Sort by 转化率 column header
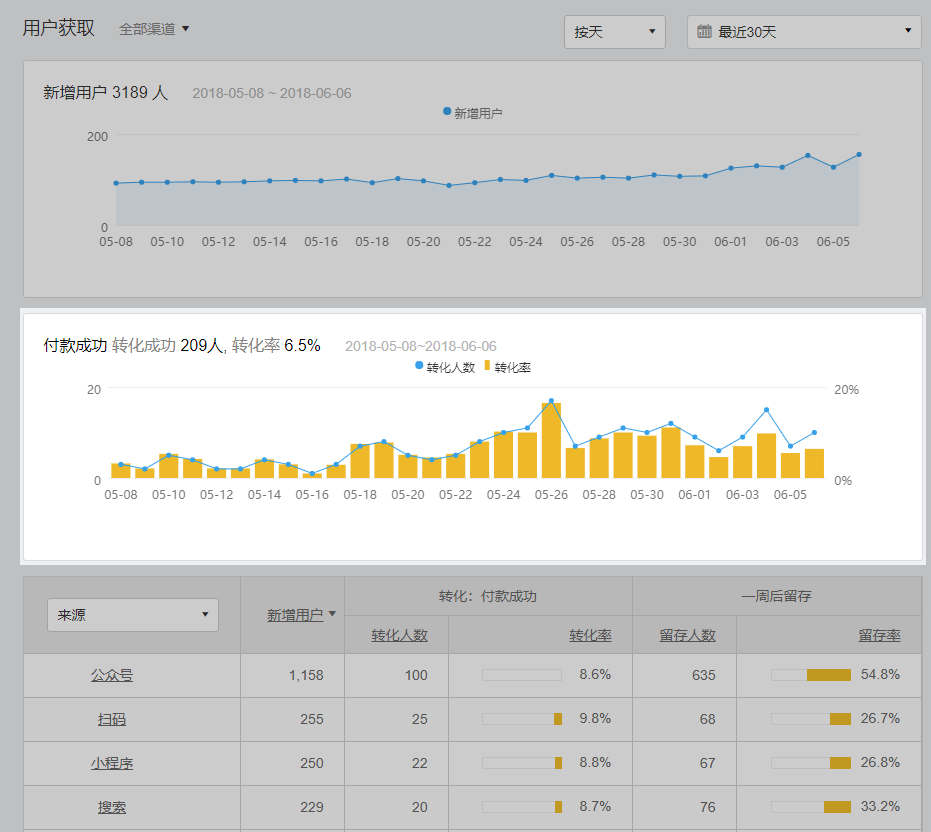 tap(590, 635)
